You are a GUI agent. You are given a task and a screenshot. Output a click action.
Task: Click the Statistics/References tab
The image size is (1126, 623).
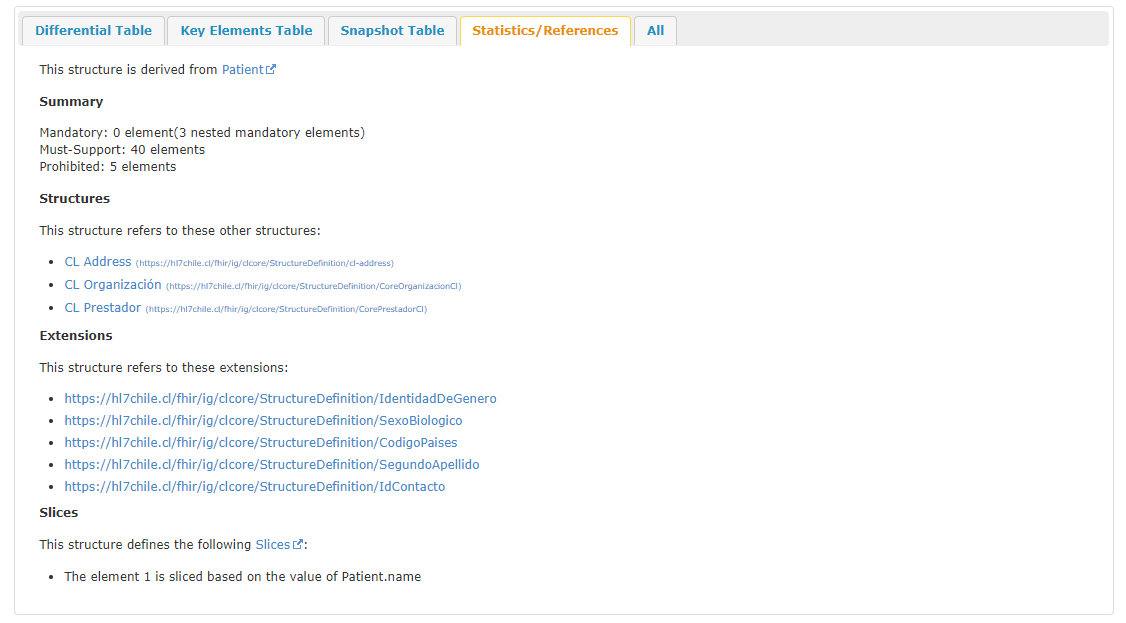pos(545,31)
